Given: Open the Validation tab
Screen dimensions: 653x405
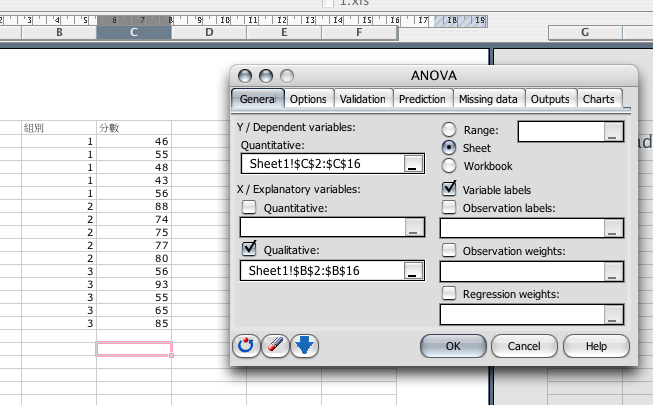Looking at the screenshot, I should click(363, 99).
